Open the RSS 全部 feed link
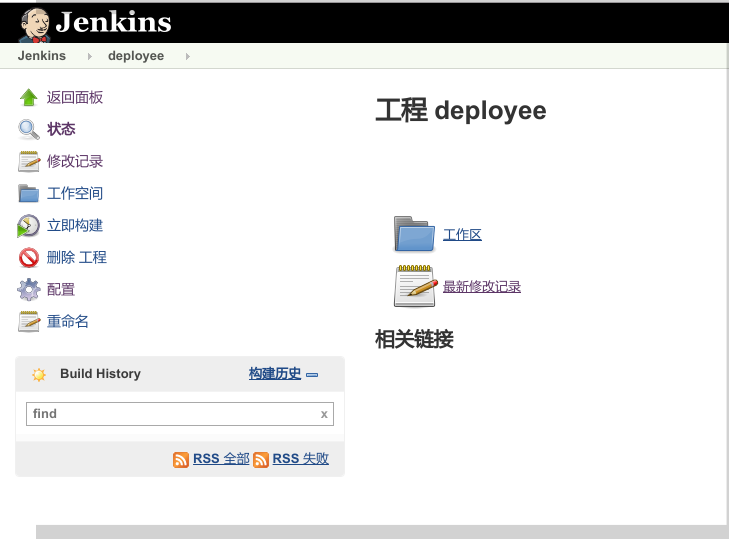The image size is (729, 539). point(221,459)
